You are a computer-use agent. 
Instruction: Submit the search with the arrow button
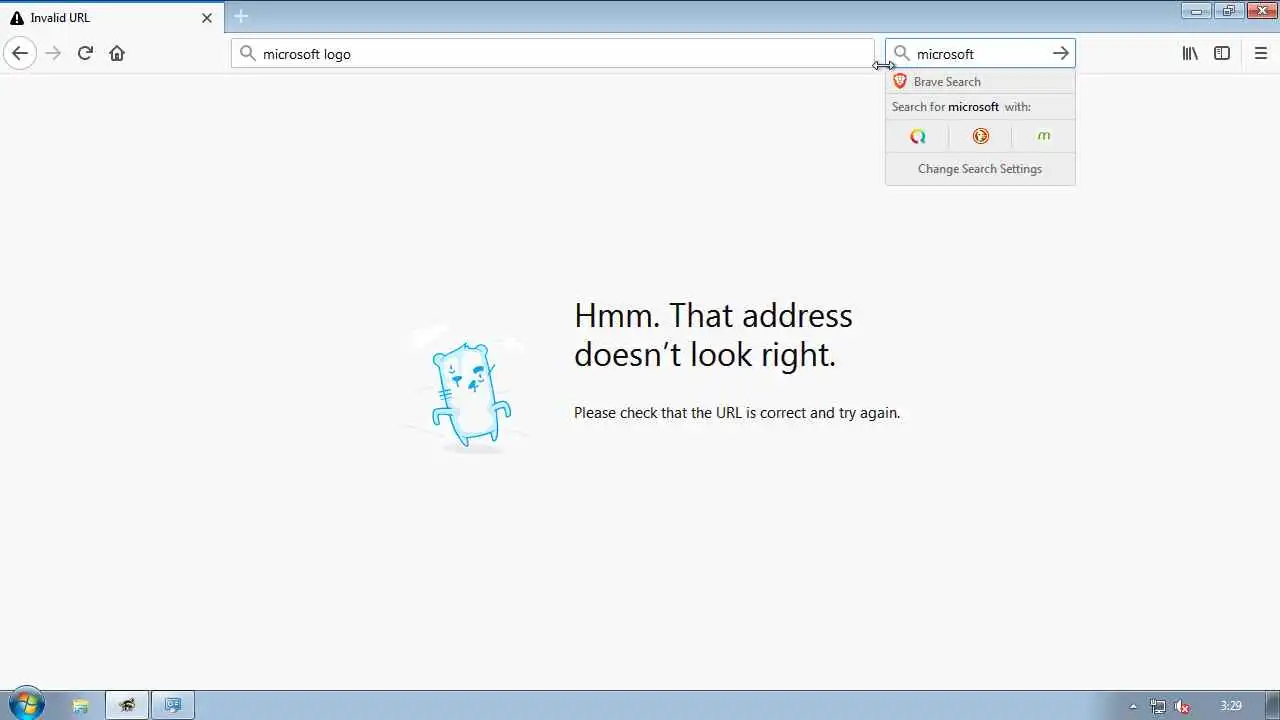coord(1061,54)
